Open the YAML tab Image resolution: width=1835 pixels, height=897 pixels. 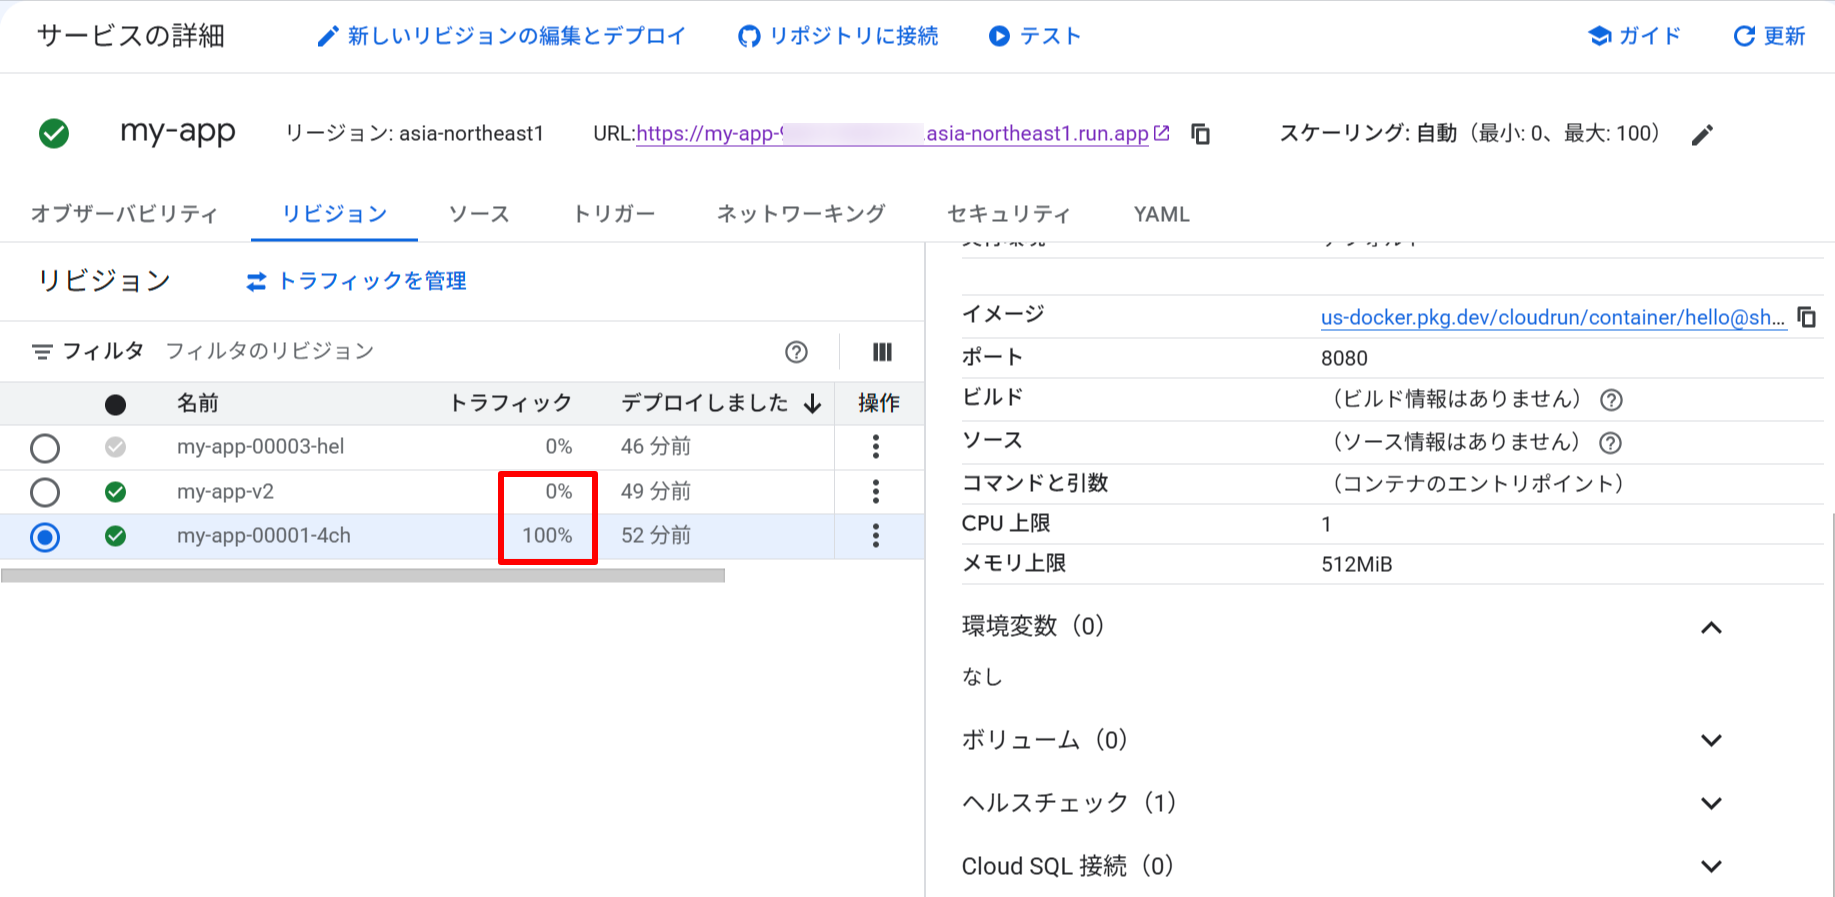(1161, 214)
